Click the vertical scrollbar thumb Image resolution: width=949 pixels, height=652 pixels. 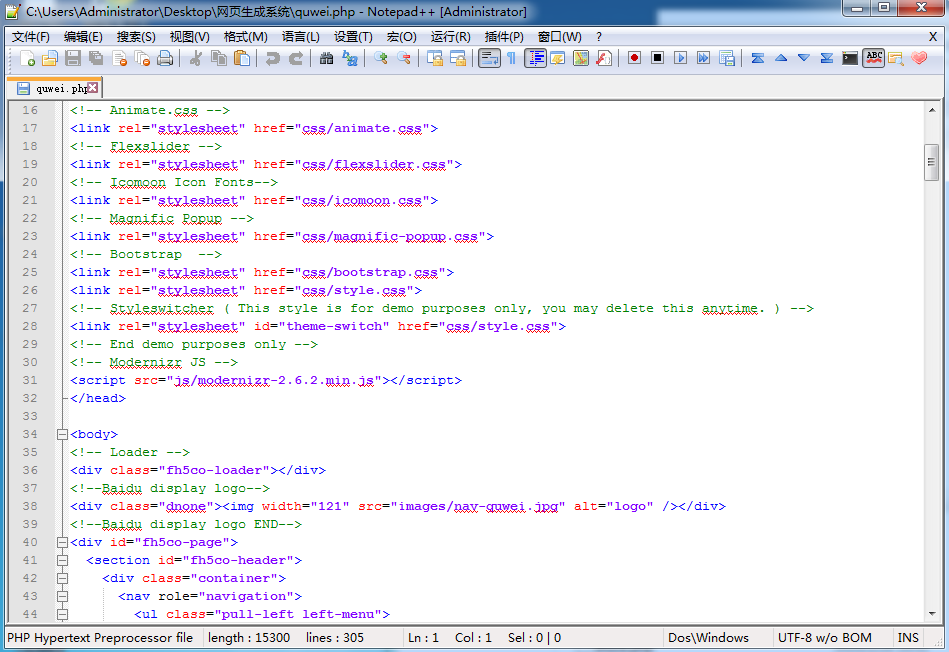(932, 162)
